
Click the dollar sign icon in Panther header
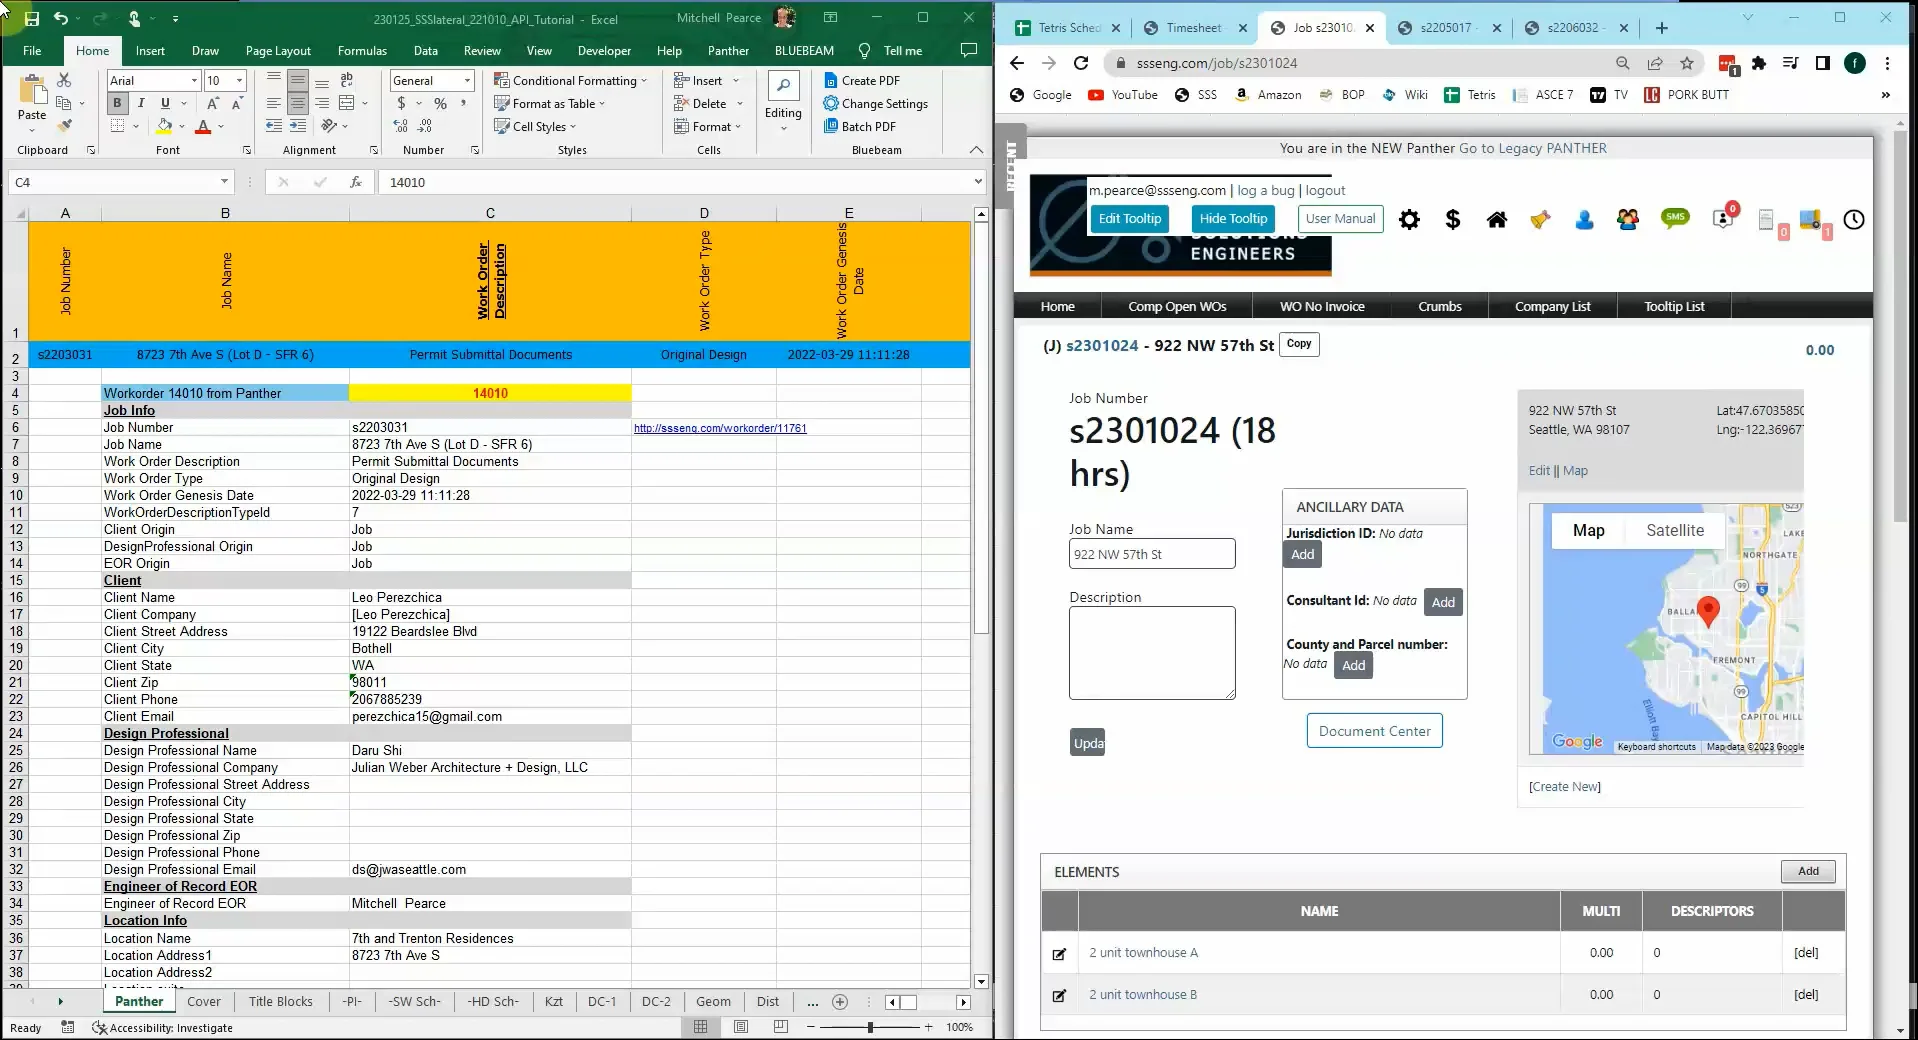coord(1452,219)
